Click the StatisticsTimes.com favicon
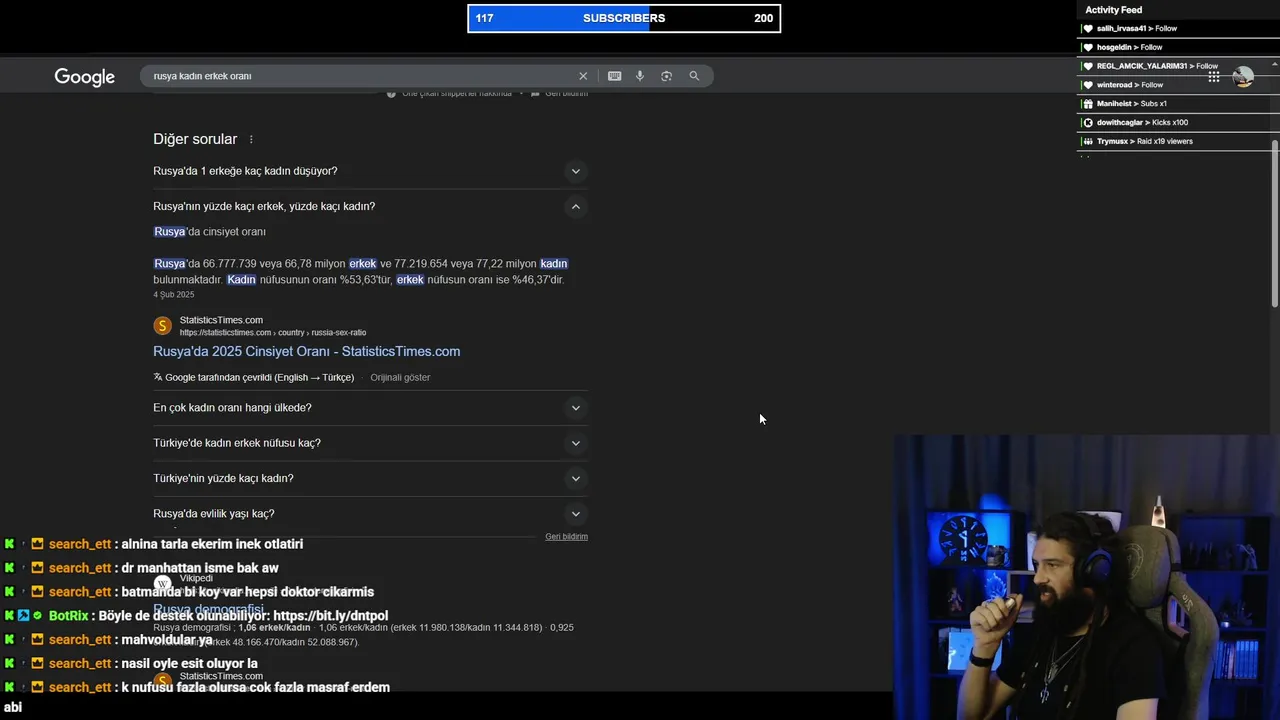 [x=162, y=325]
